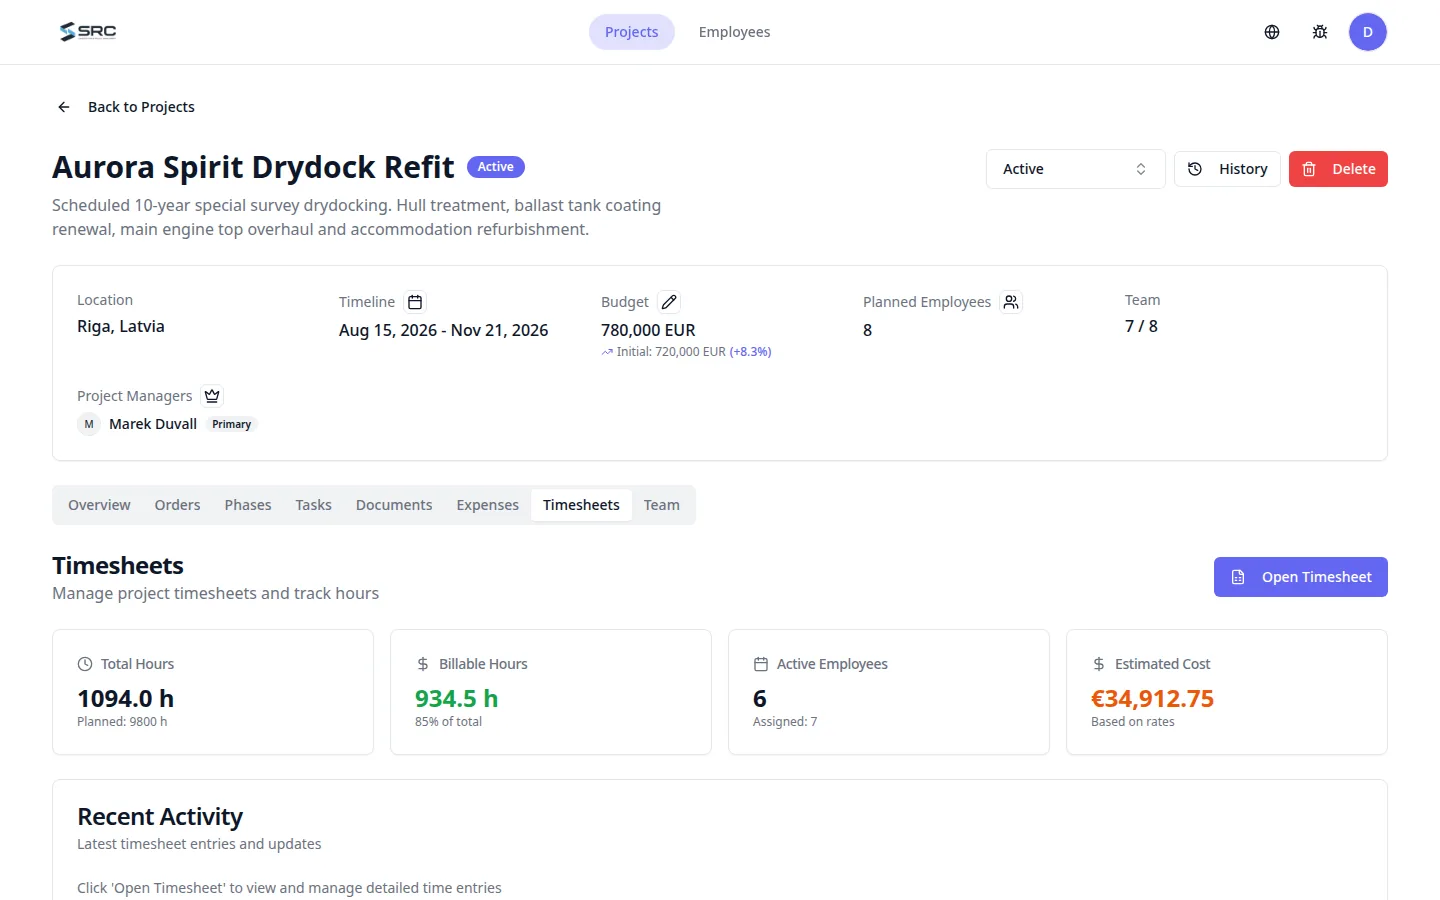Open the Active status dropdown

click(1075, 169)
